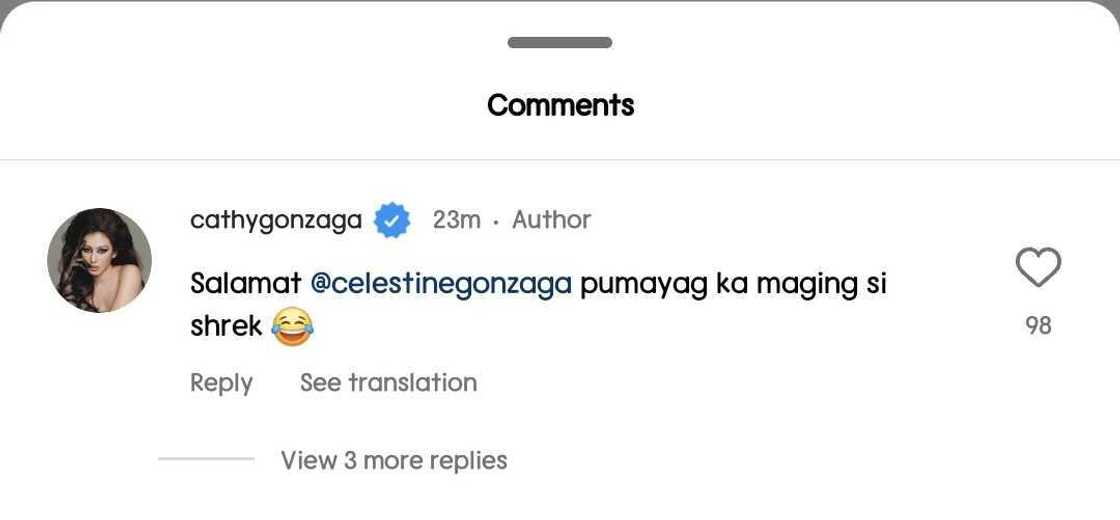Click the line beside View 3 more replies

click(x=206, y=460)
